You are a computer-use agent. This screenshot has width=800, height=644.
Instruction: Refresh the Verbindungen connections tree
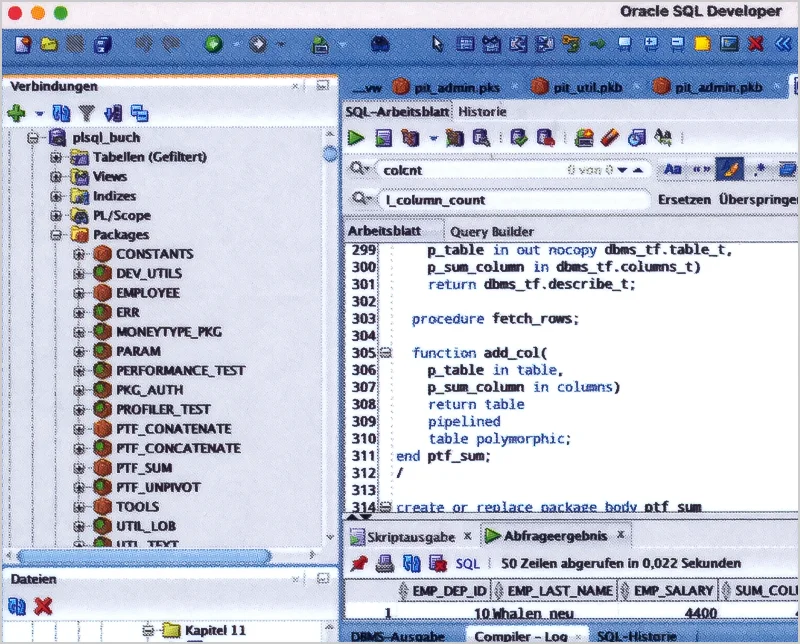tap(61, 113)
